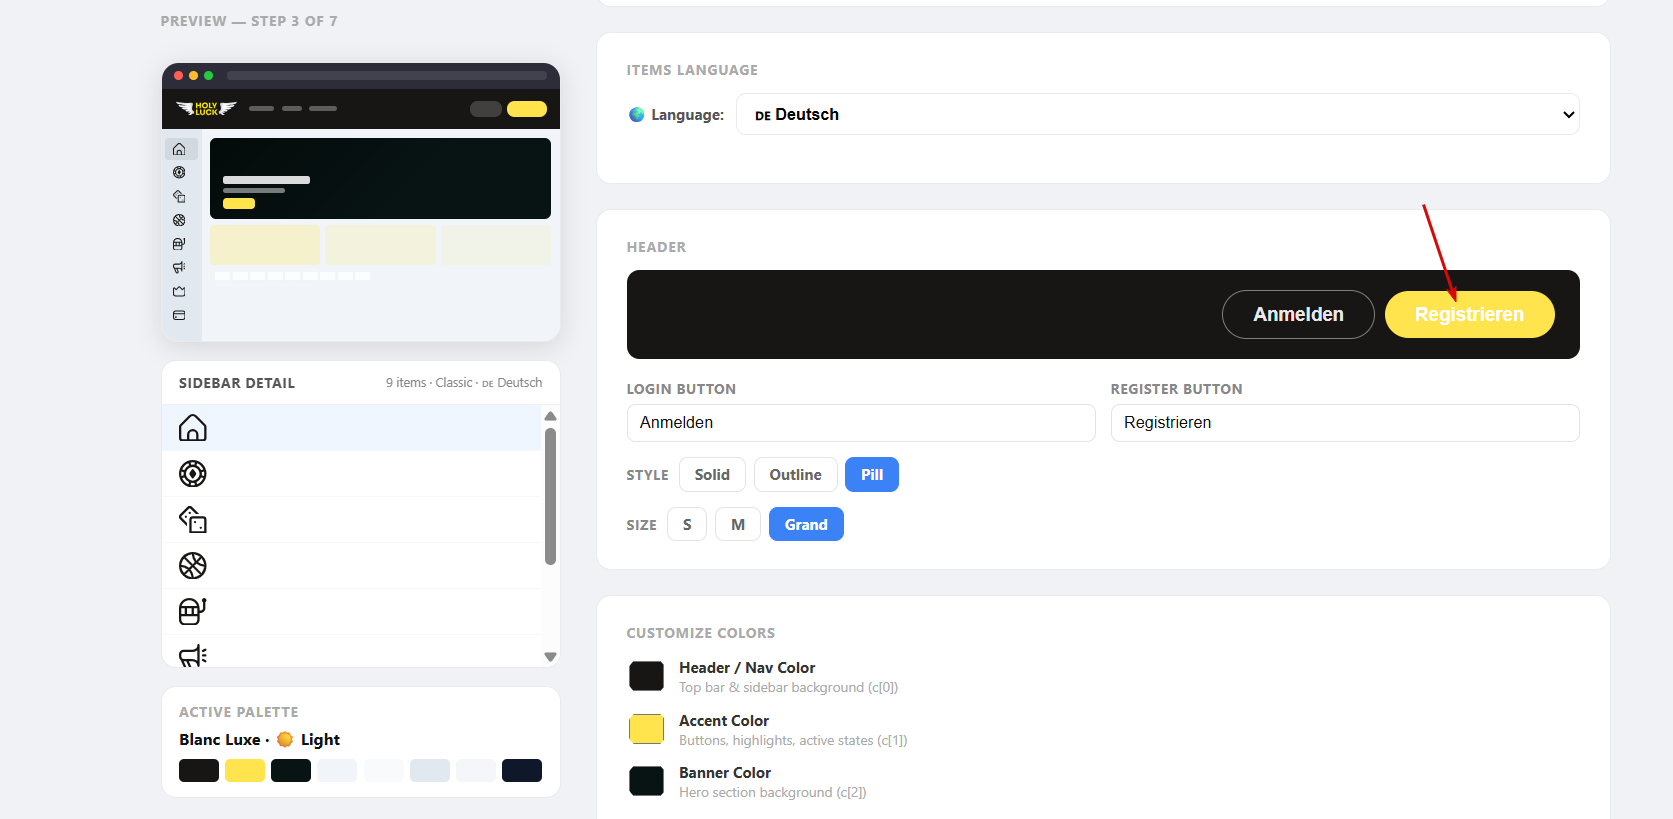The image size is (1673, 819).
Task: Click the Anmelden header button
Action: pyautogui.click(x=1298, y=314)
